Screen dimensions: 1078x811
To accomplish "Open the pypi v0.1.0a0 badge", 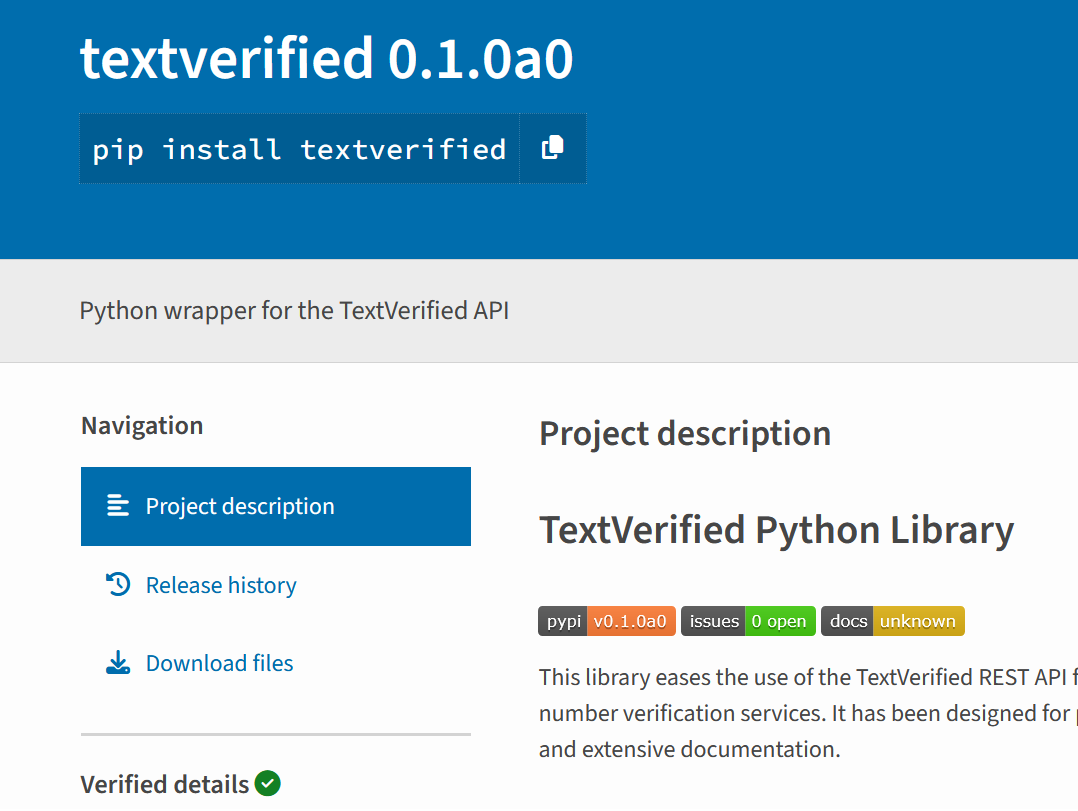I will [x=607, y=621].
